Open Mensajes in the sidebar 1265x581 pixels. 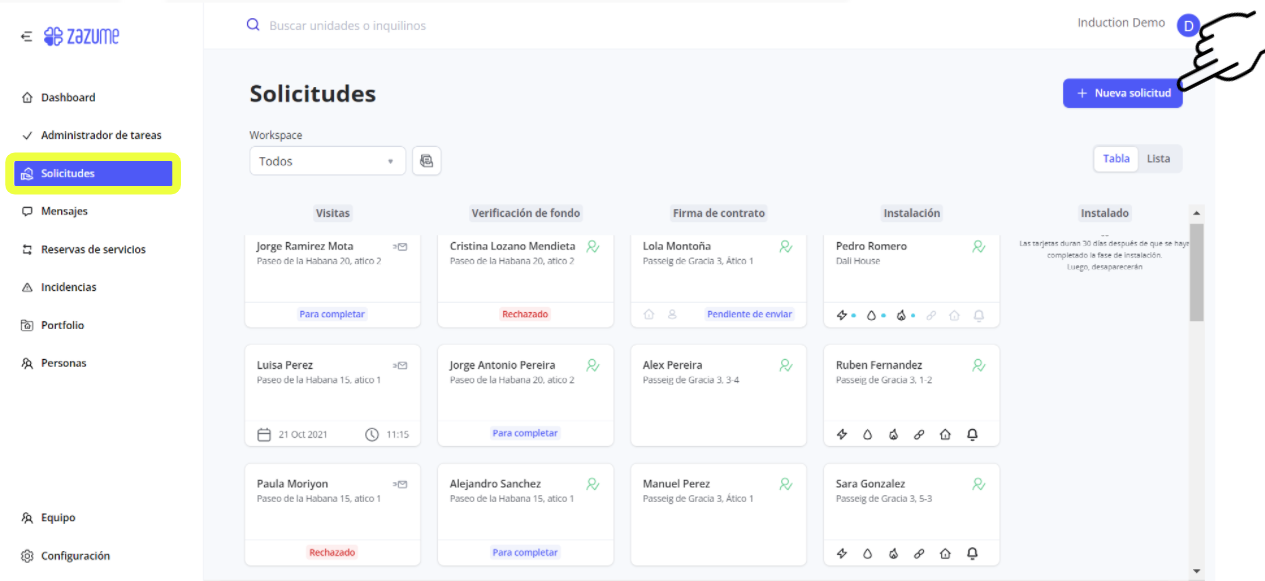pos(64,211)
